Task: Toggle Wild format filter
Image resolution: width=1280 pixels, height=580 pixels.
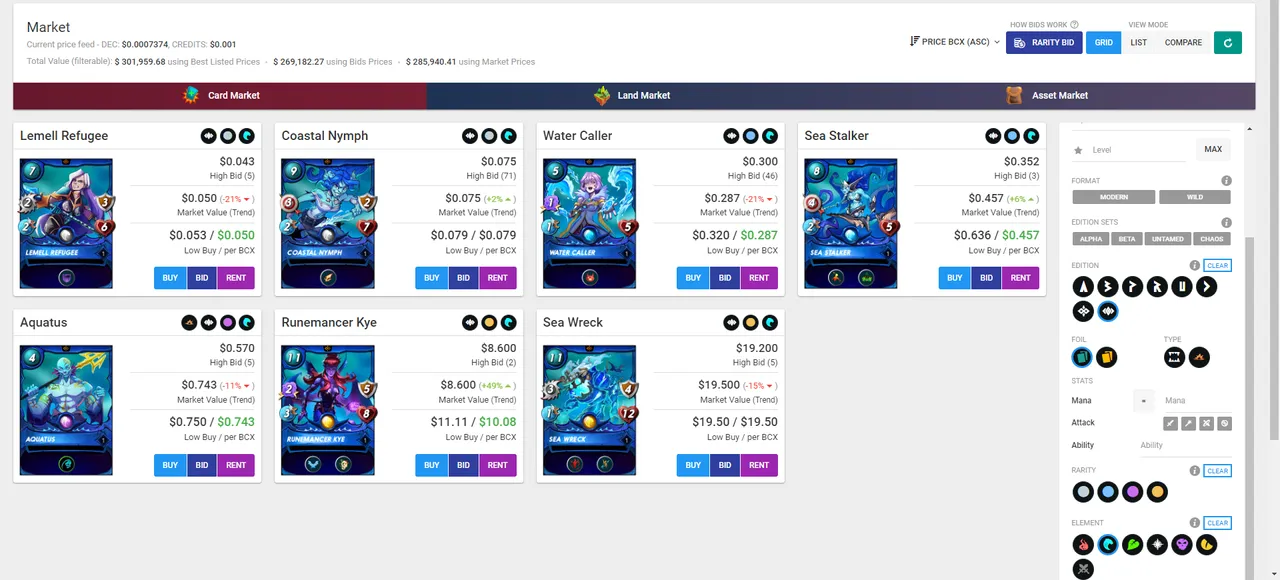Action: tap(1194, 197)
